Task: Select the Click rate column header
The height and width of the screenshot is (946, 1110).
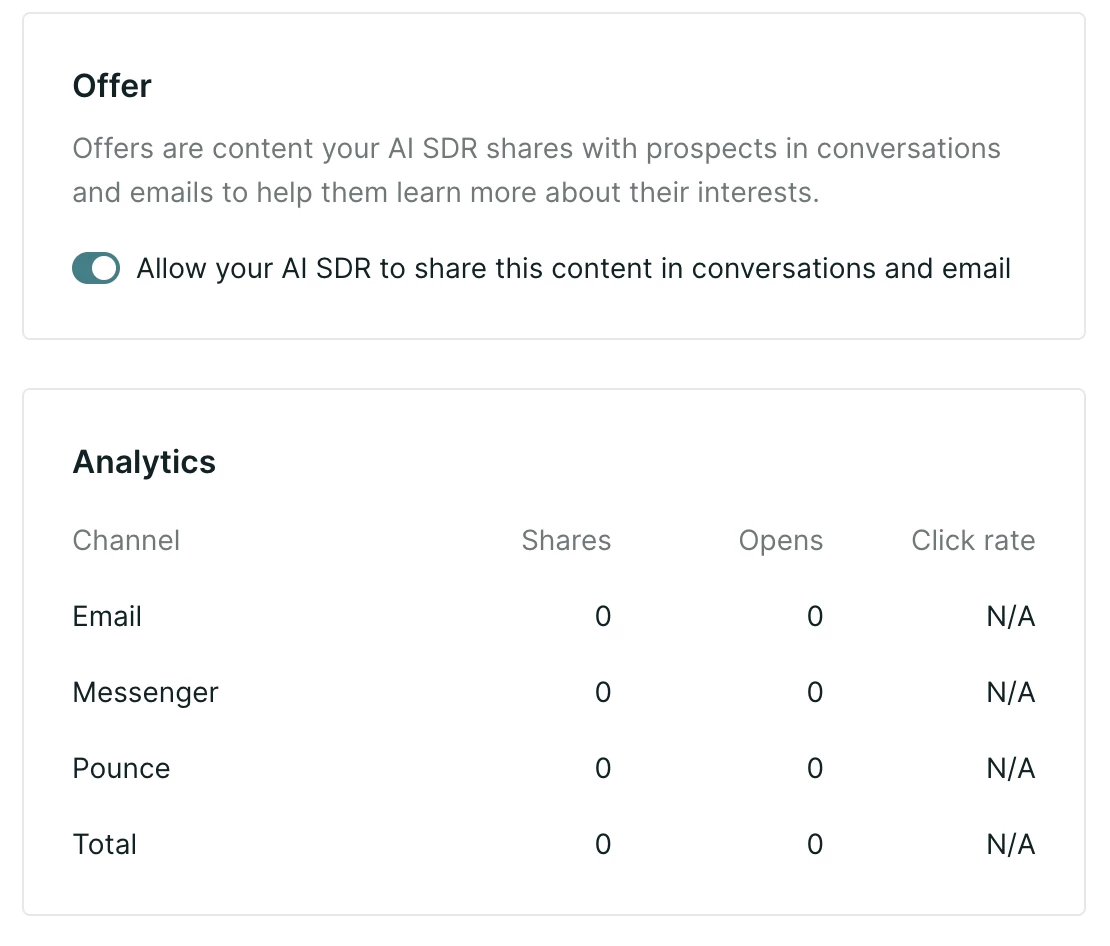Action: click(x=973, y=540)
